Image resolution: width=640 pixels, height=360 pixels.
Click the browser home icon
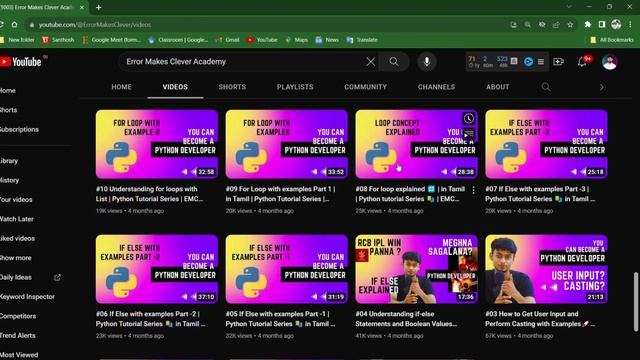(x=14, y=24)
